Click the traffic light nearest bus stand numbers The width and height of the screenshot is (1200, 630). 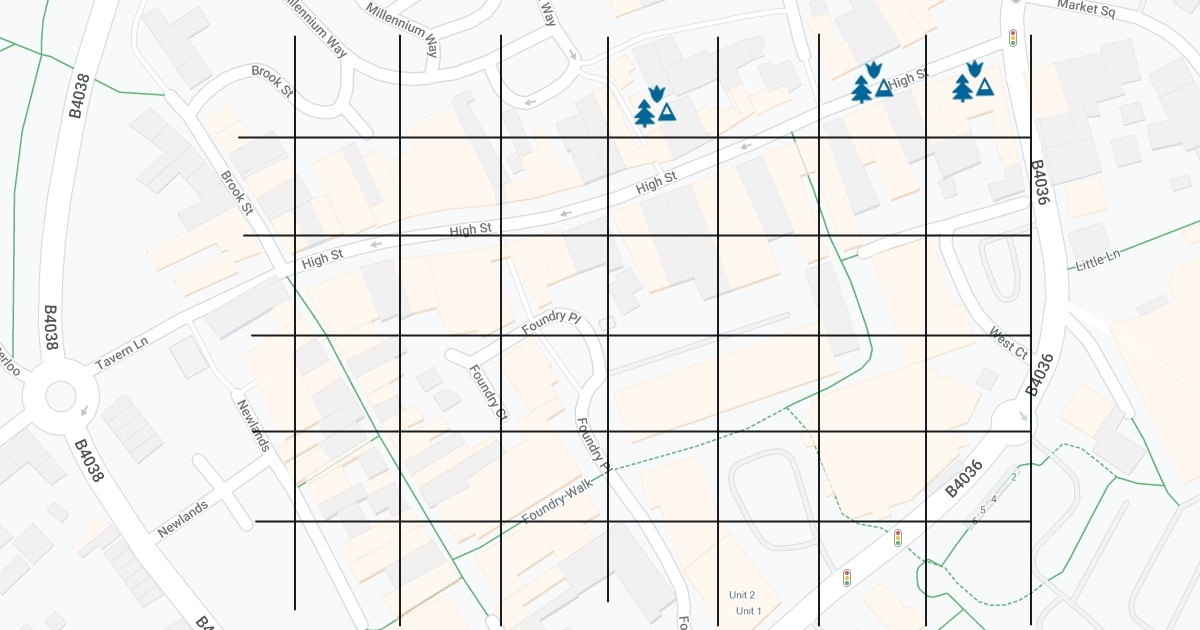898,538
